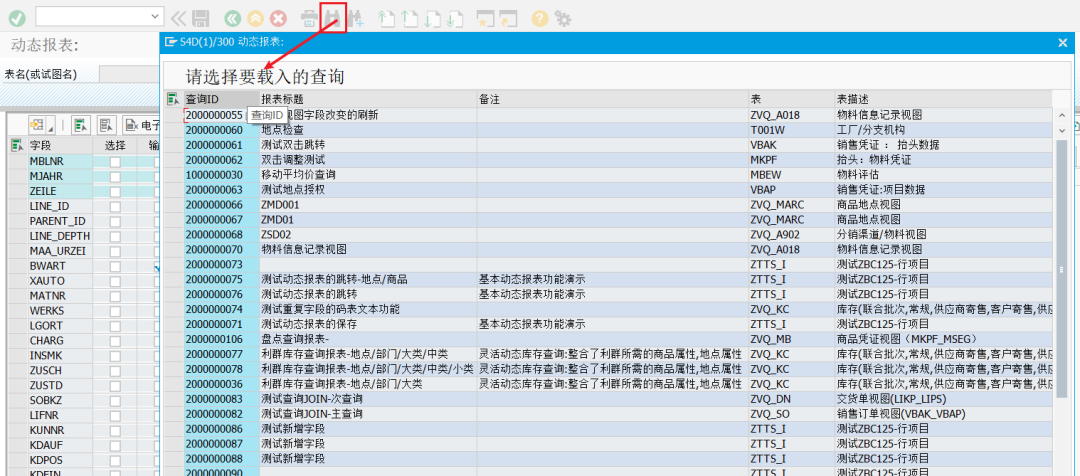Click the Create Shortcut icon
This screenshot has height=476, width=1080.
(508, 19)
